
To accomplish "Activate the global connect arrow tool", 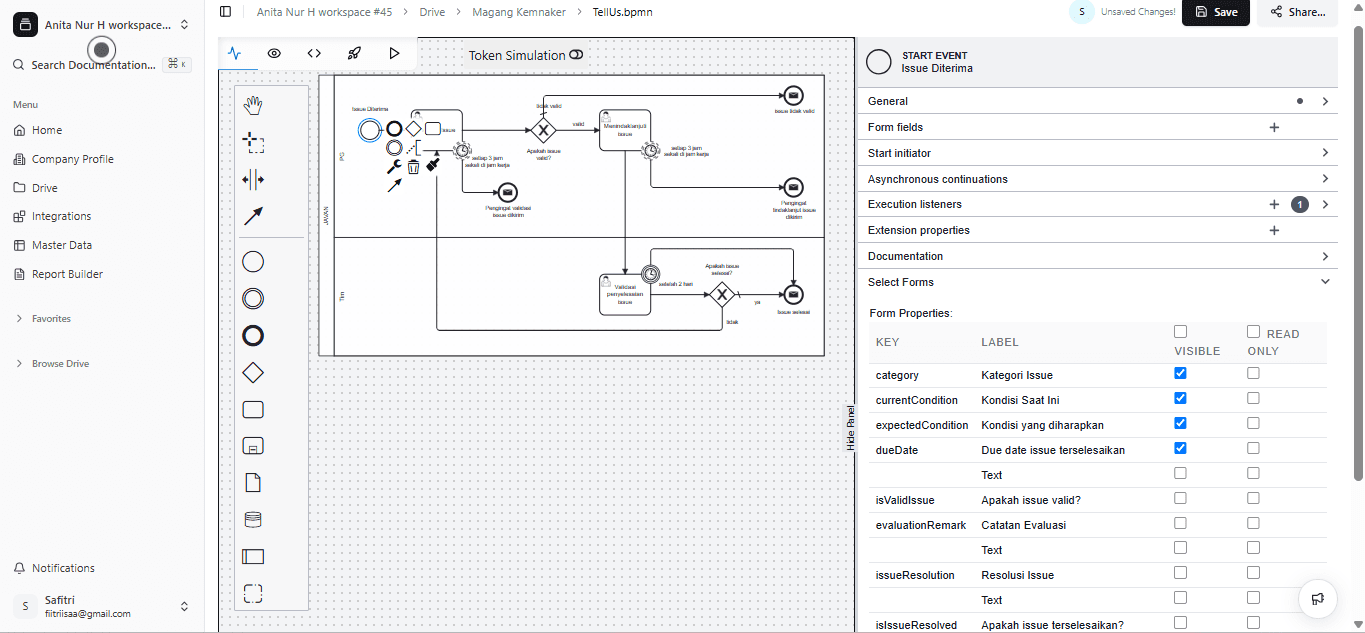I will pos(254,216).
